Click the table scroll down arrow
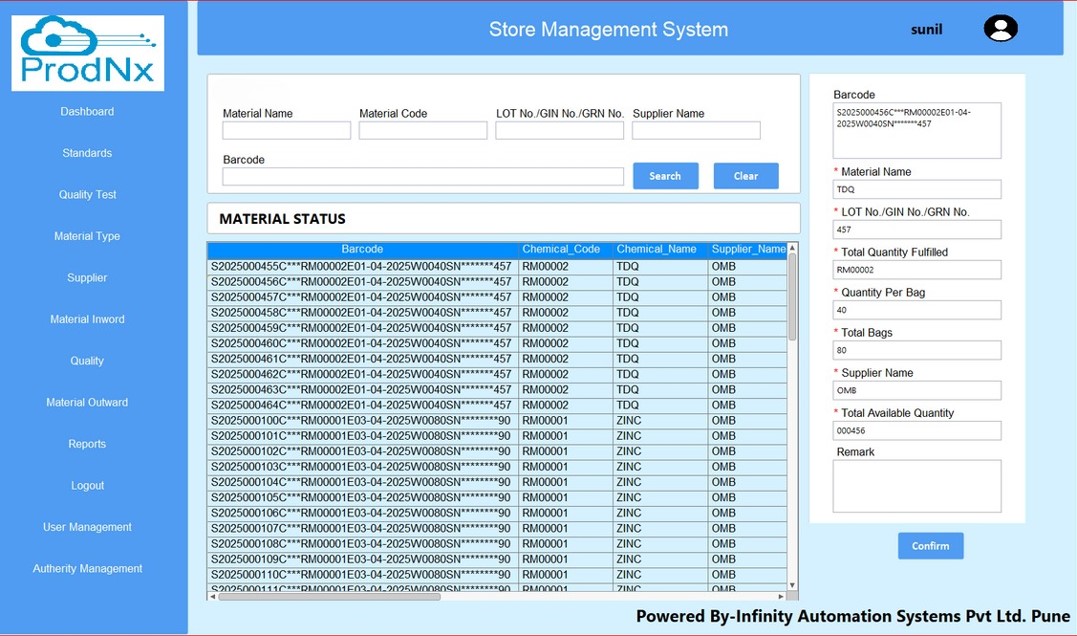 click(792, 585)
